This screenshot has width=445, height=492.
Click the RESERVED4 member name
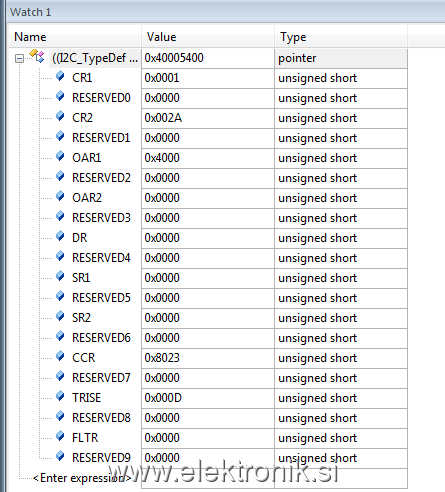[x=101, y=258]
